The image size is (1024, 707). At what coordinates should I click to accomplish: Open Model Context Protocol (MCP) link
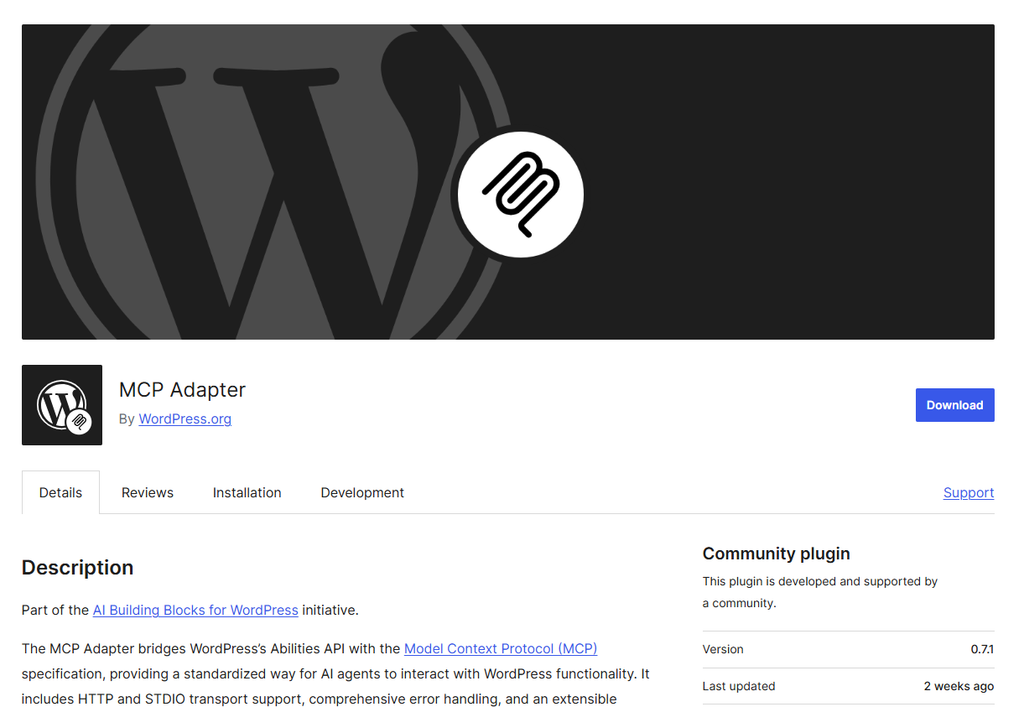pyautogui.click(x=501, y=648)
